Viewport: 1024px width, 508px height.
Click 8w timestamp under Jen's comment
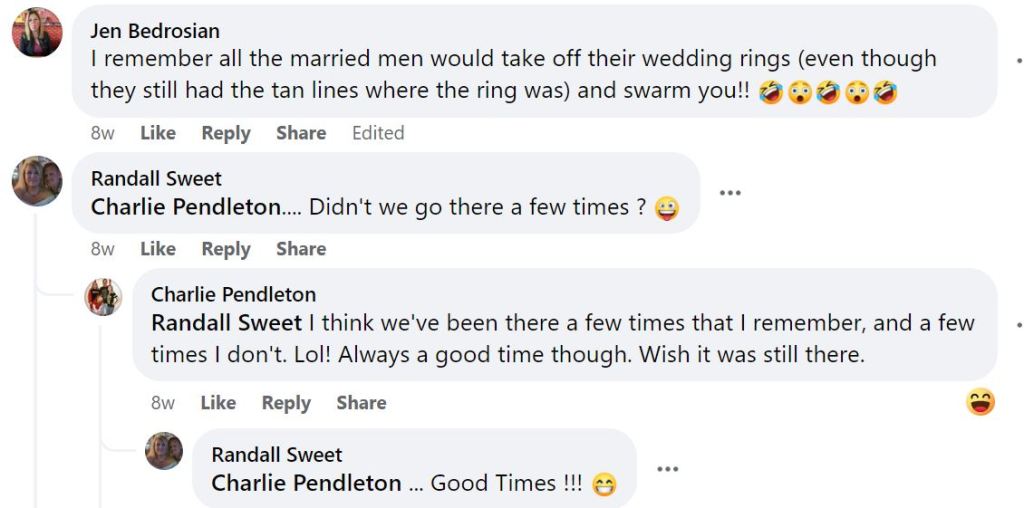[x=103, y=133]
